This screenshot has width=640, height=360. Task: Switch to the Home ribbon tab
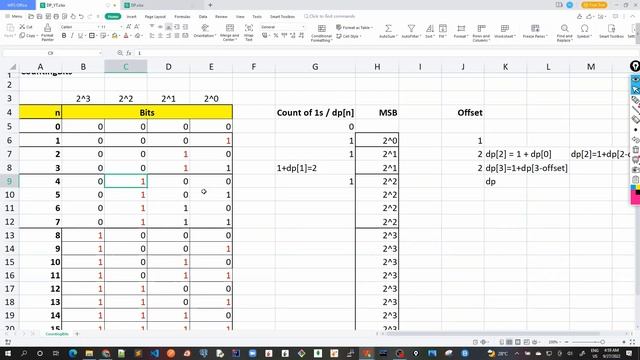coord(113,16)
